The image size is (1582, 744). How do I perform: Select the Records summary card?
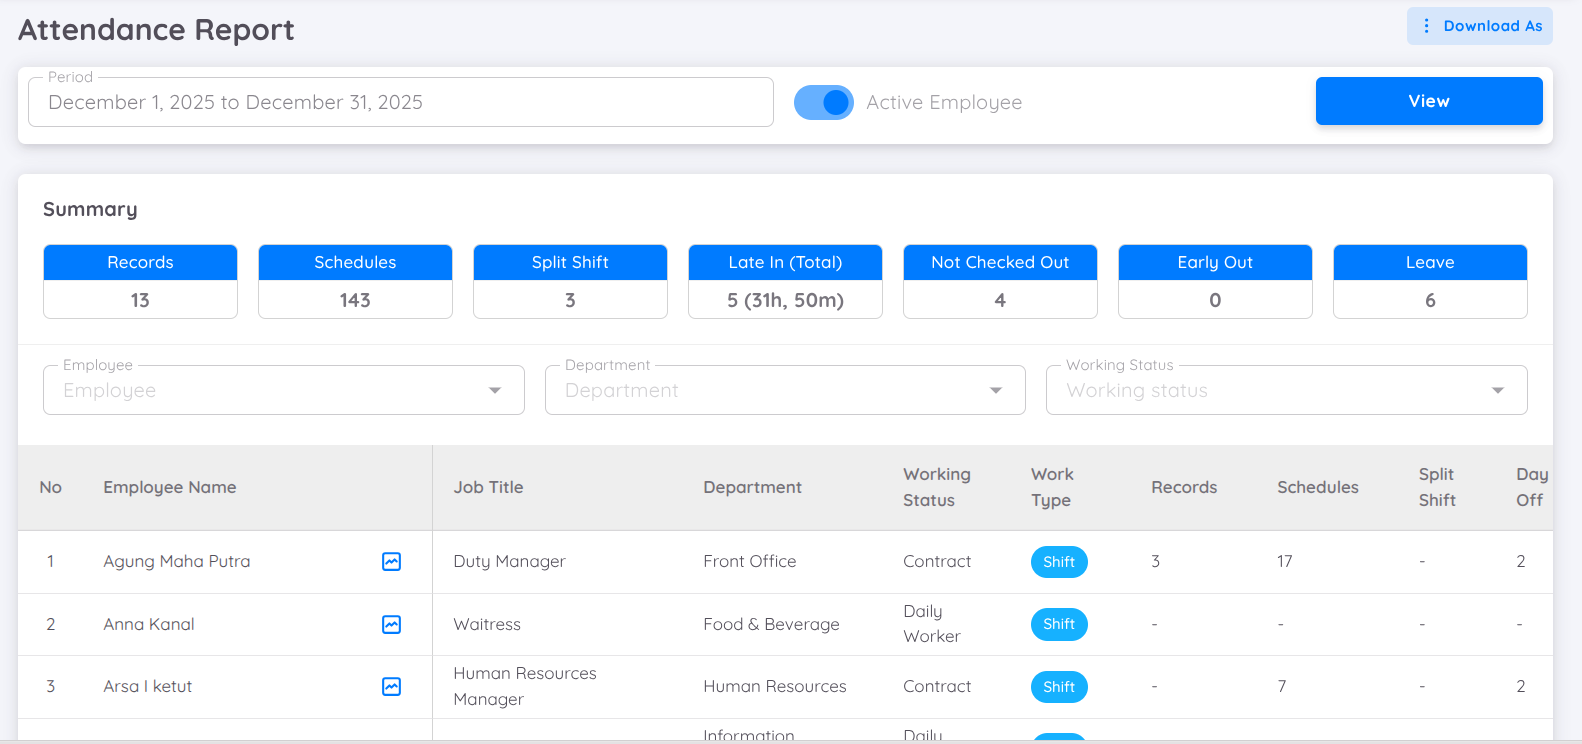coord(140,281)
